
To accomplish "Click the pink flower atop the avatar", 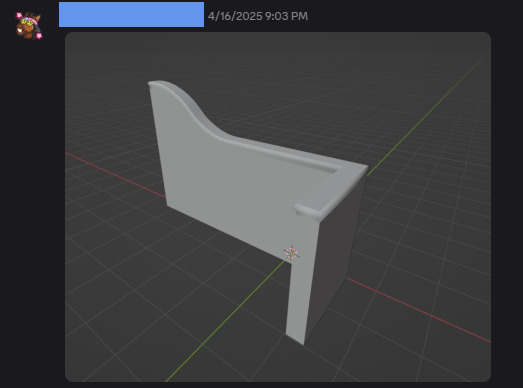I will tap(19, 15).
